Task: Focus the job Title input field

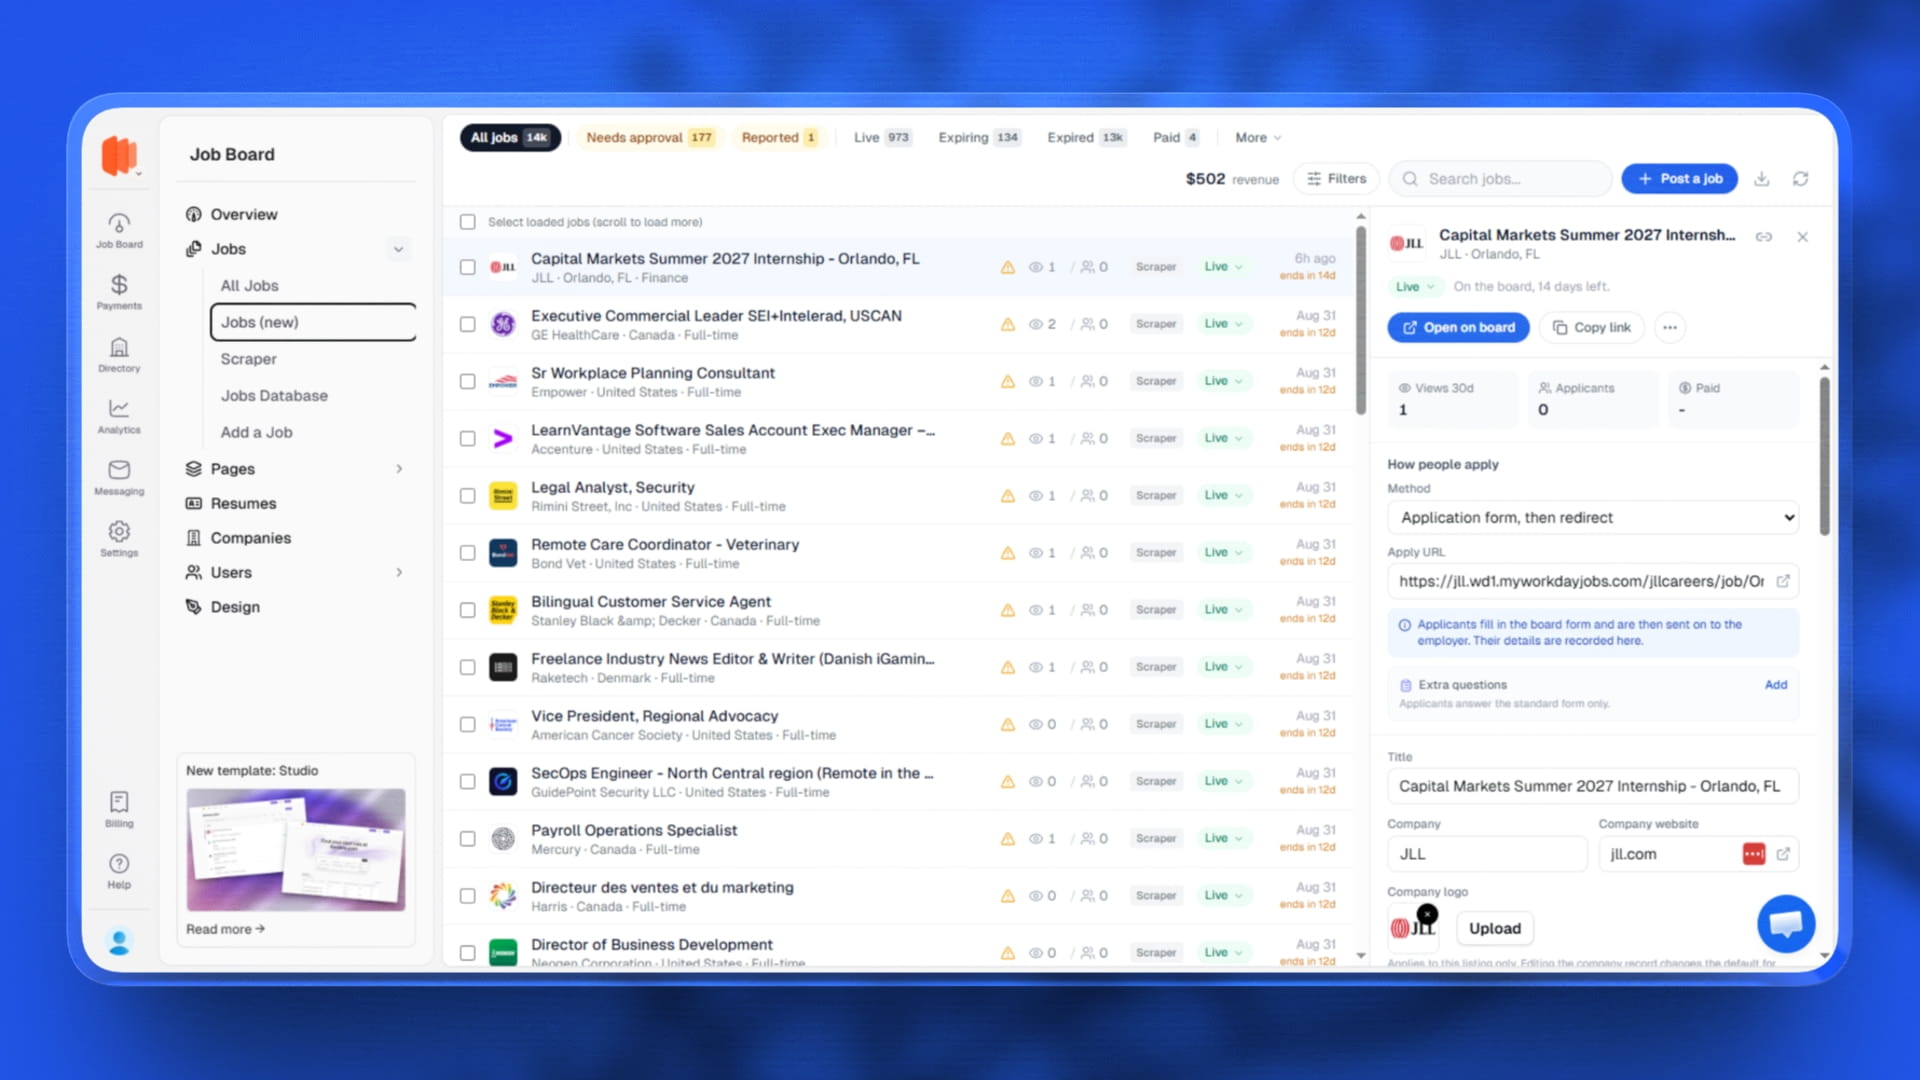Action: coord(1592,786)
